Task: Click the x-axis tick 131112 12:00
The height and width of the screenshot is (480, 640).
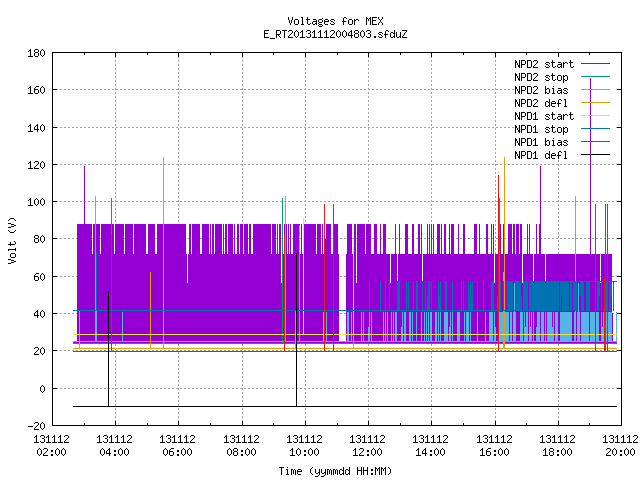Action: [x=368, y=446]
